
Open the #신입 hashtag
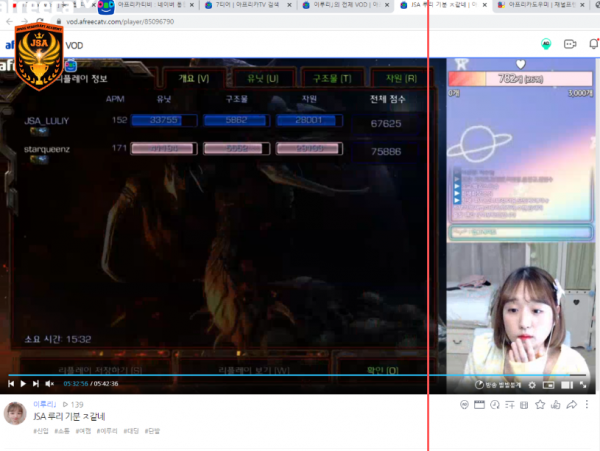(41, 431)
